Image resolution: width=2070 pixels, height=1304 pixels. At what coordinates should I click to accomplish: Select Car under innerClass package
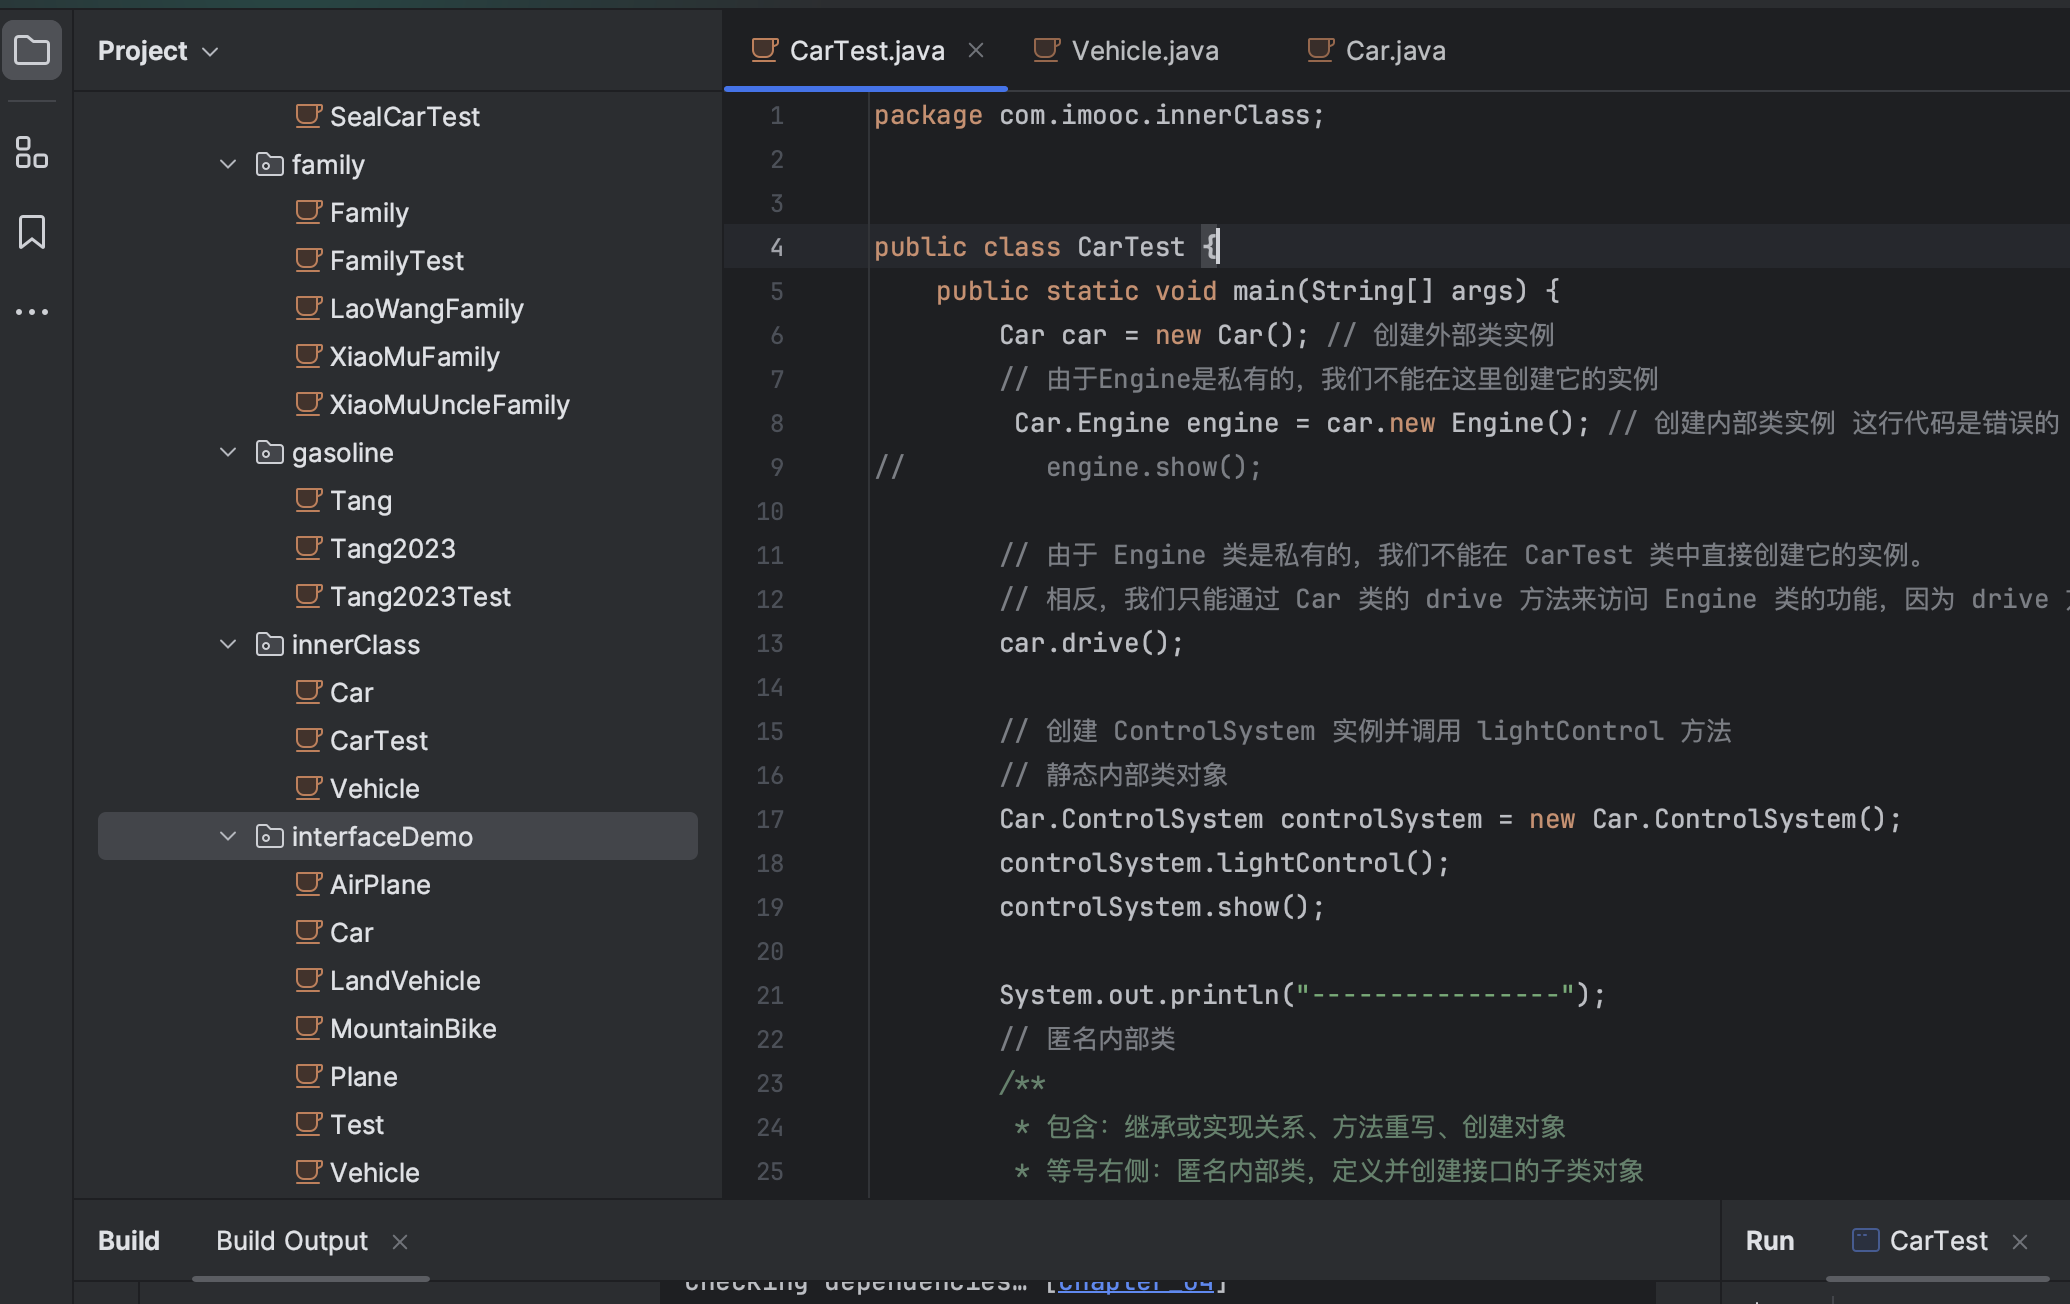point(352,692)
